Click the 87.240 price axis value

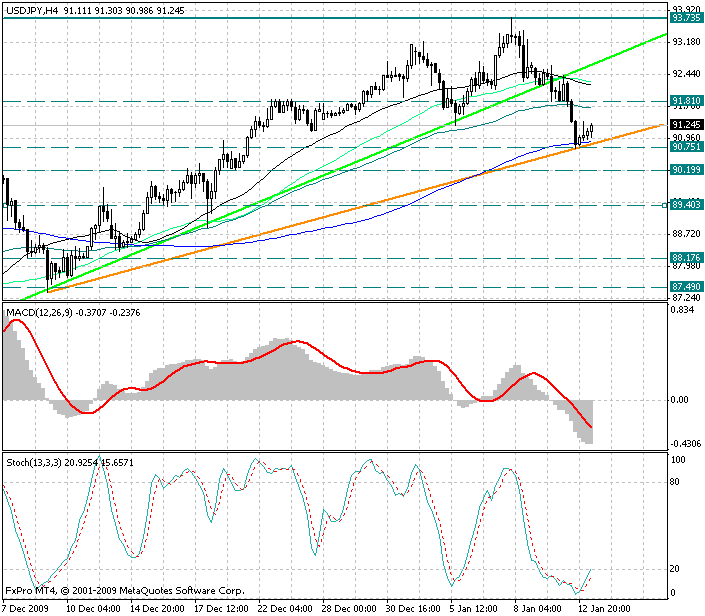coord(686,298)
